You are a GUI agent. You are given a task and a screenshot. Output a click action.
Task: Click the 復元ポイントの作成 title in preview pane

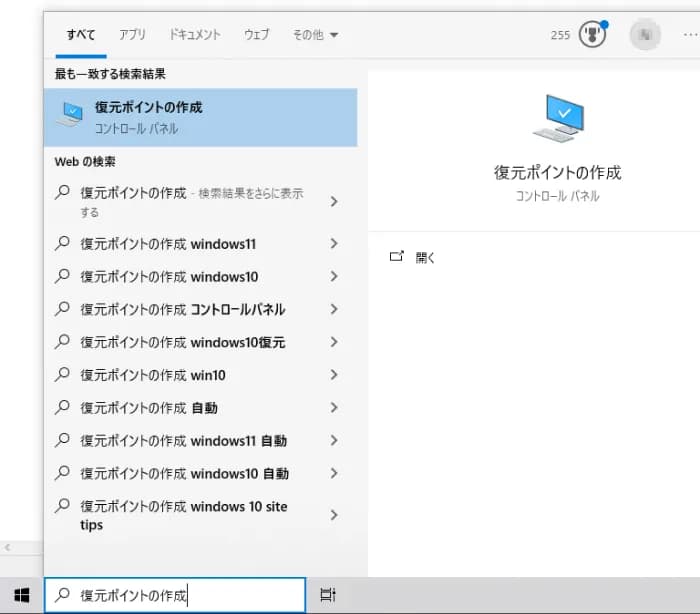(x=558, y=172)
